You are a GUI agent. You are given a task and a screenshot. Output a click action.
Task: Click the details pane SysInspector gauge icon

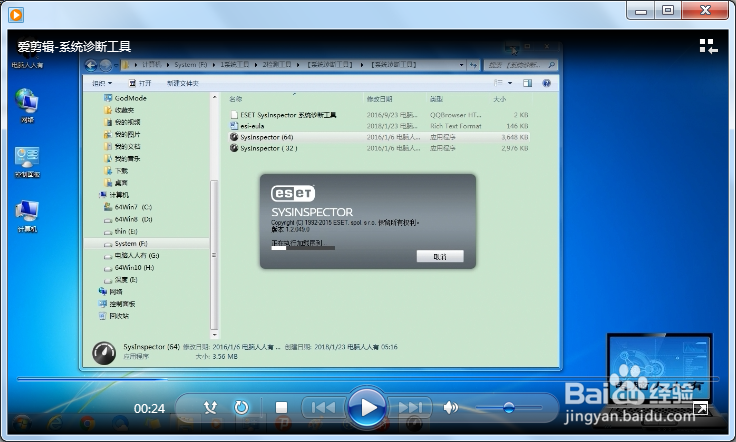(104, 353)
